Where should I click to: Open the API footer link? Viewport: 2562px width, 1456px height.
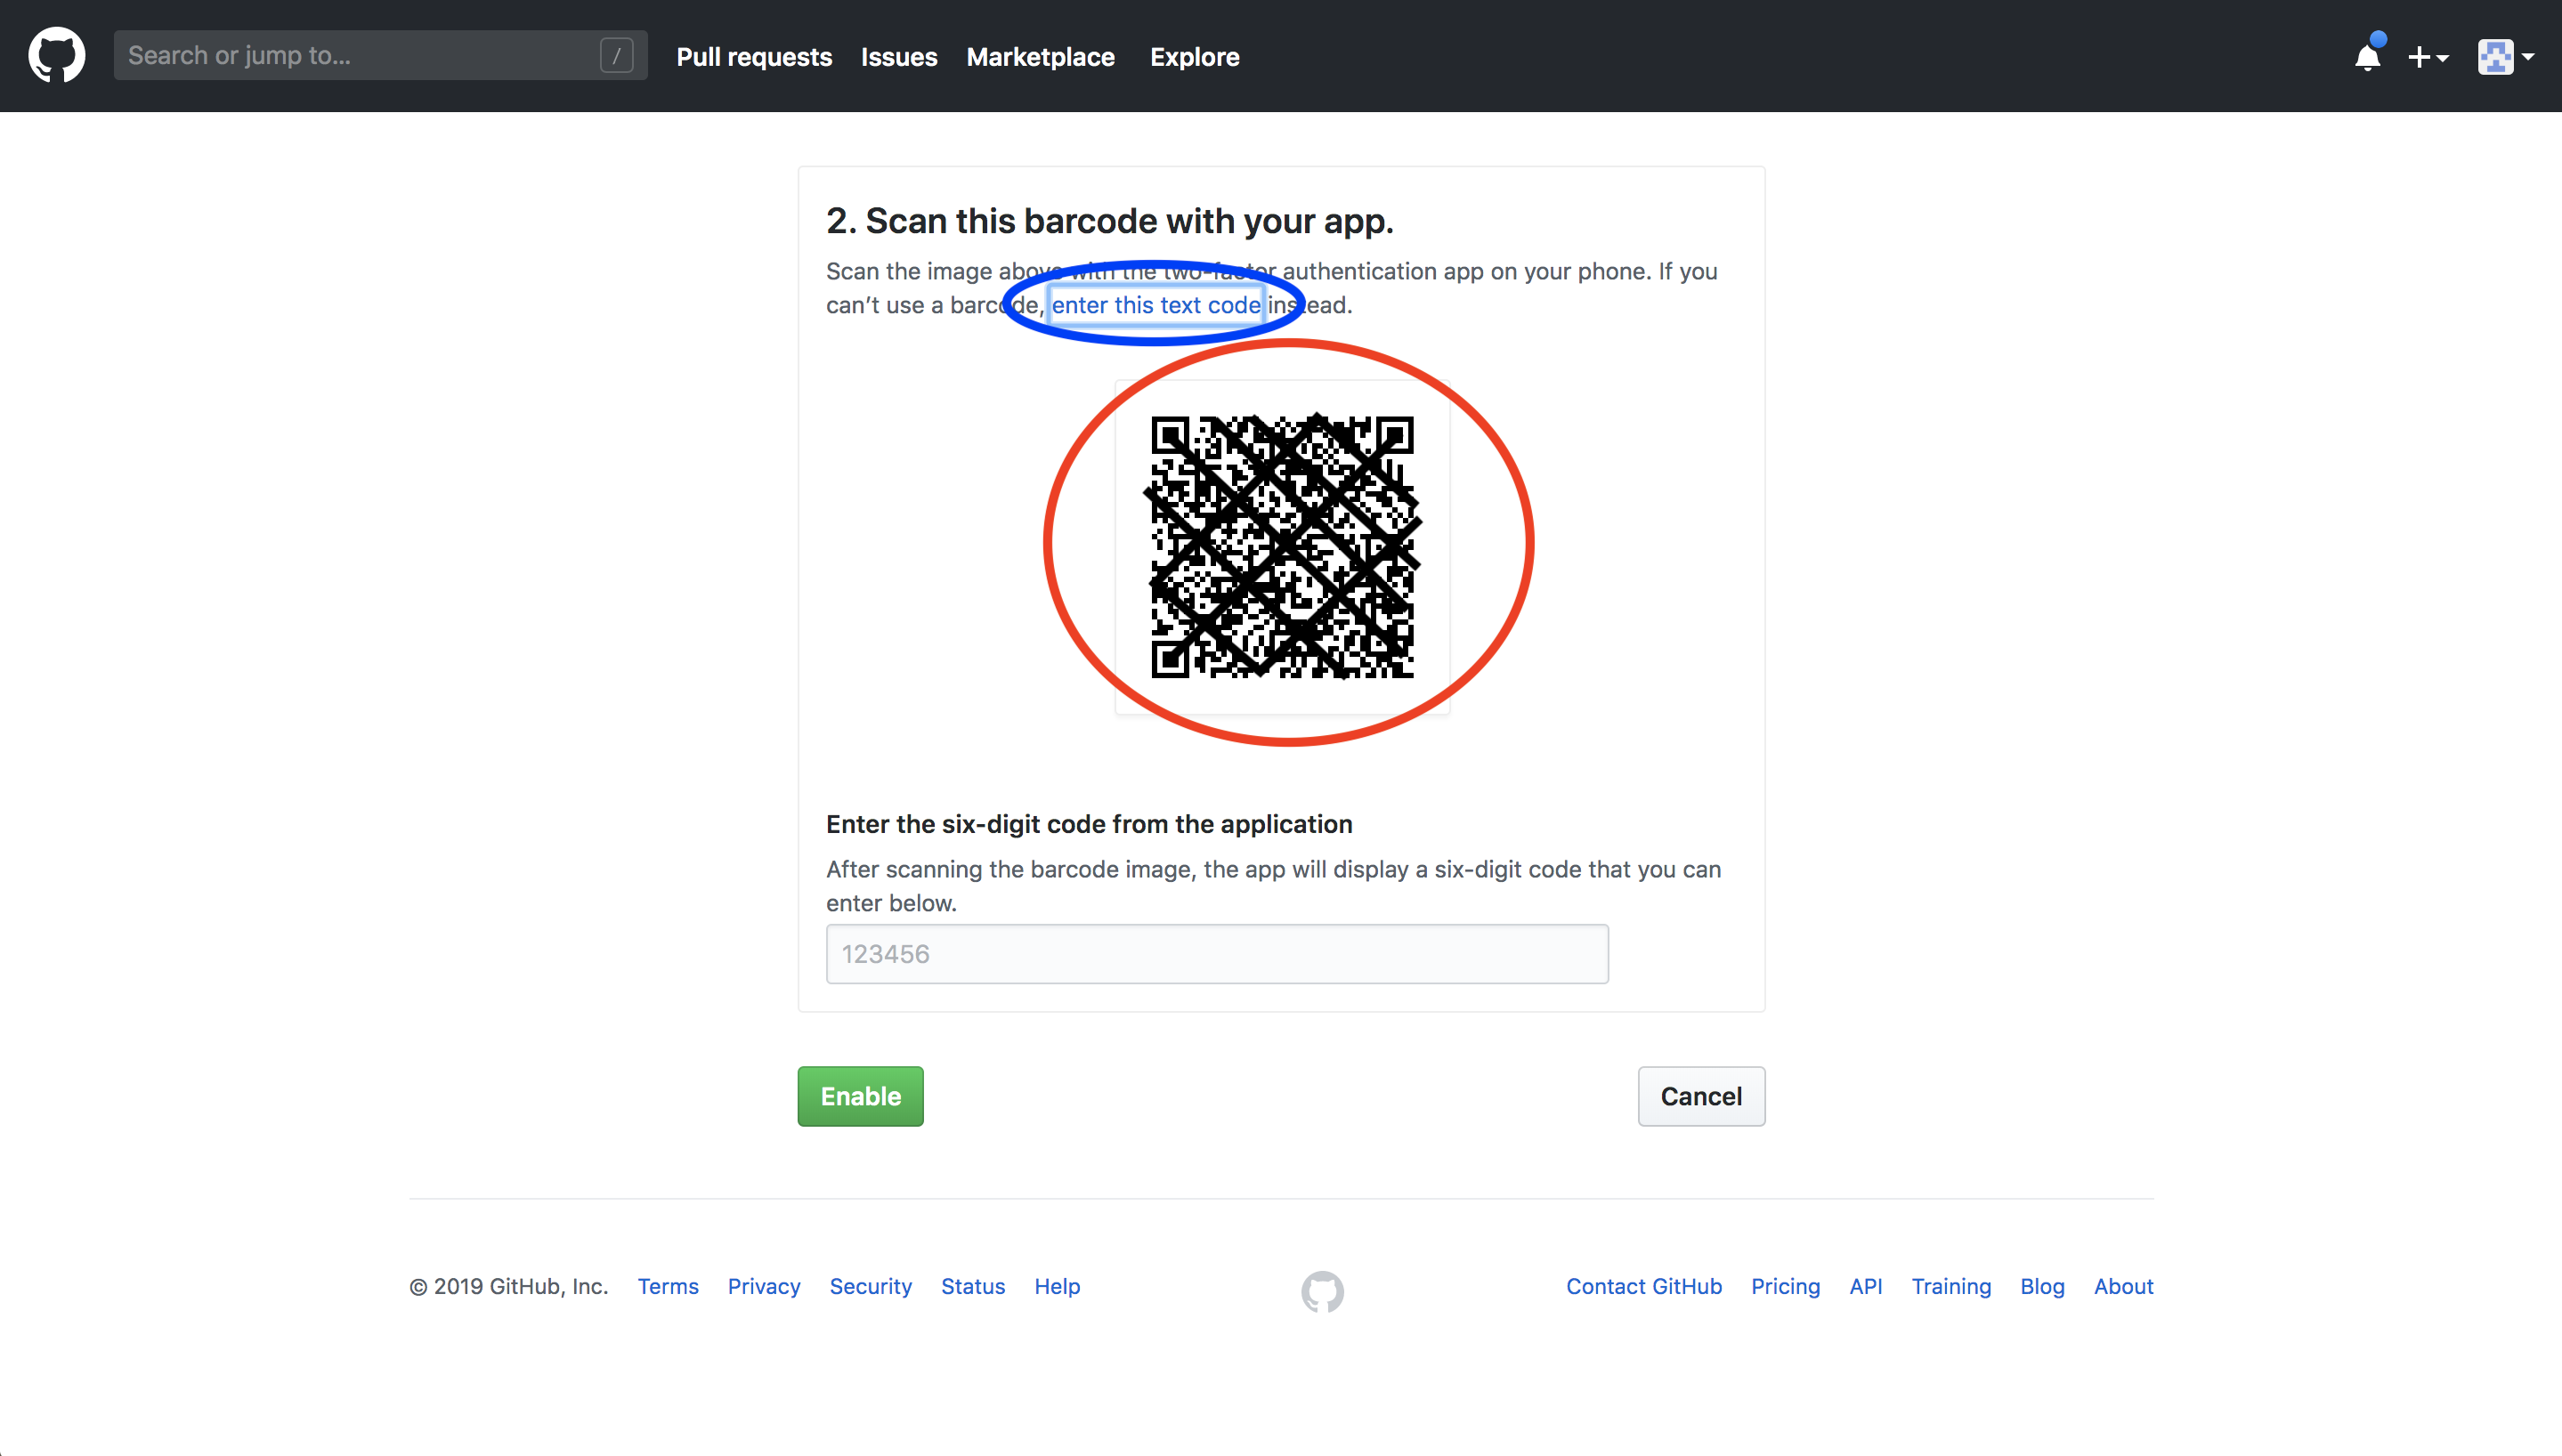1865,1286
